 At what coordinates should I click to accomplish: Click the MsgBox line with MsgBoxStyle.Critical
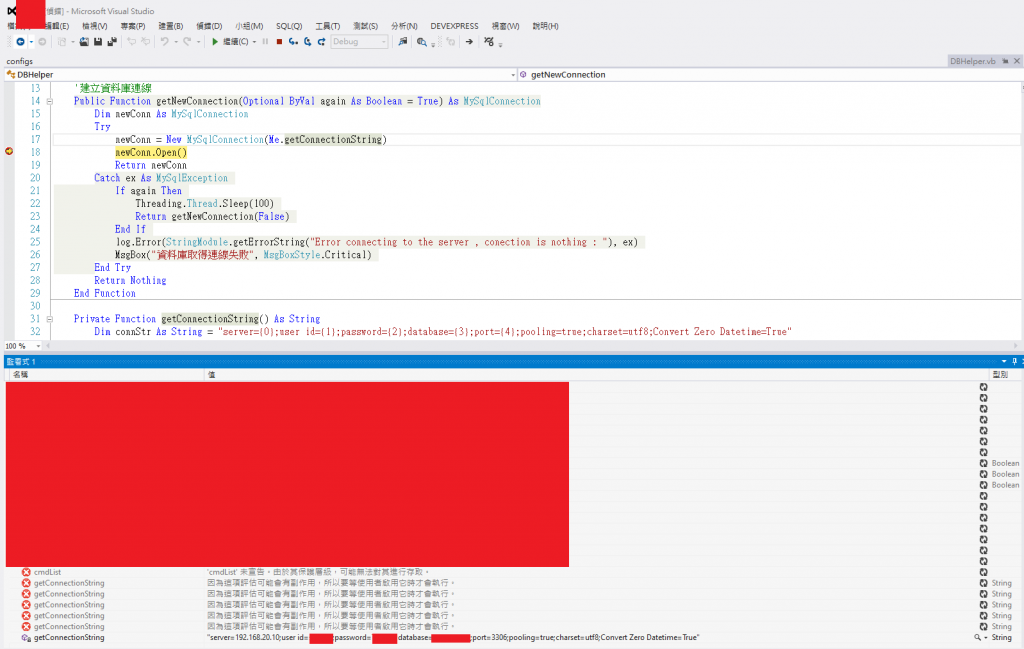tap(243, 255)
